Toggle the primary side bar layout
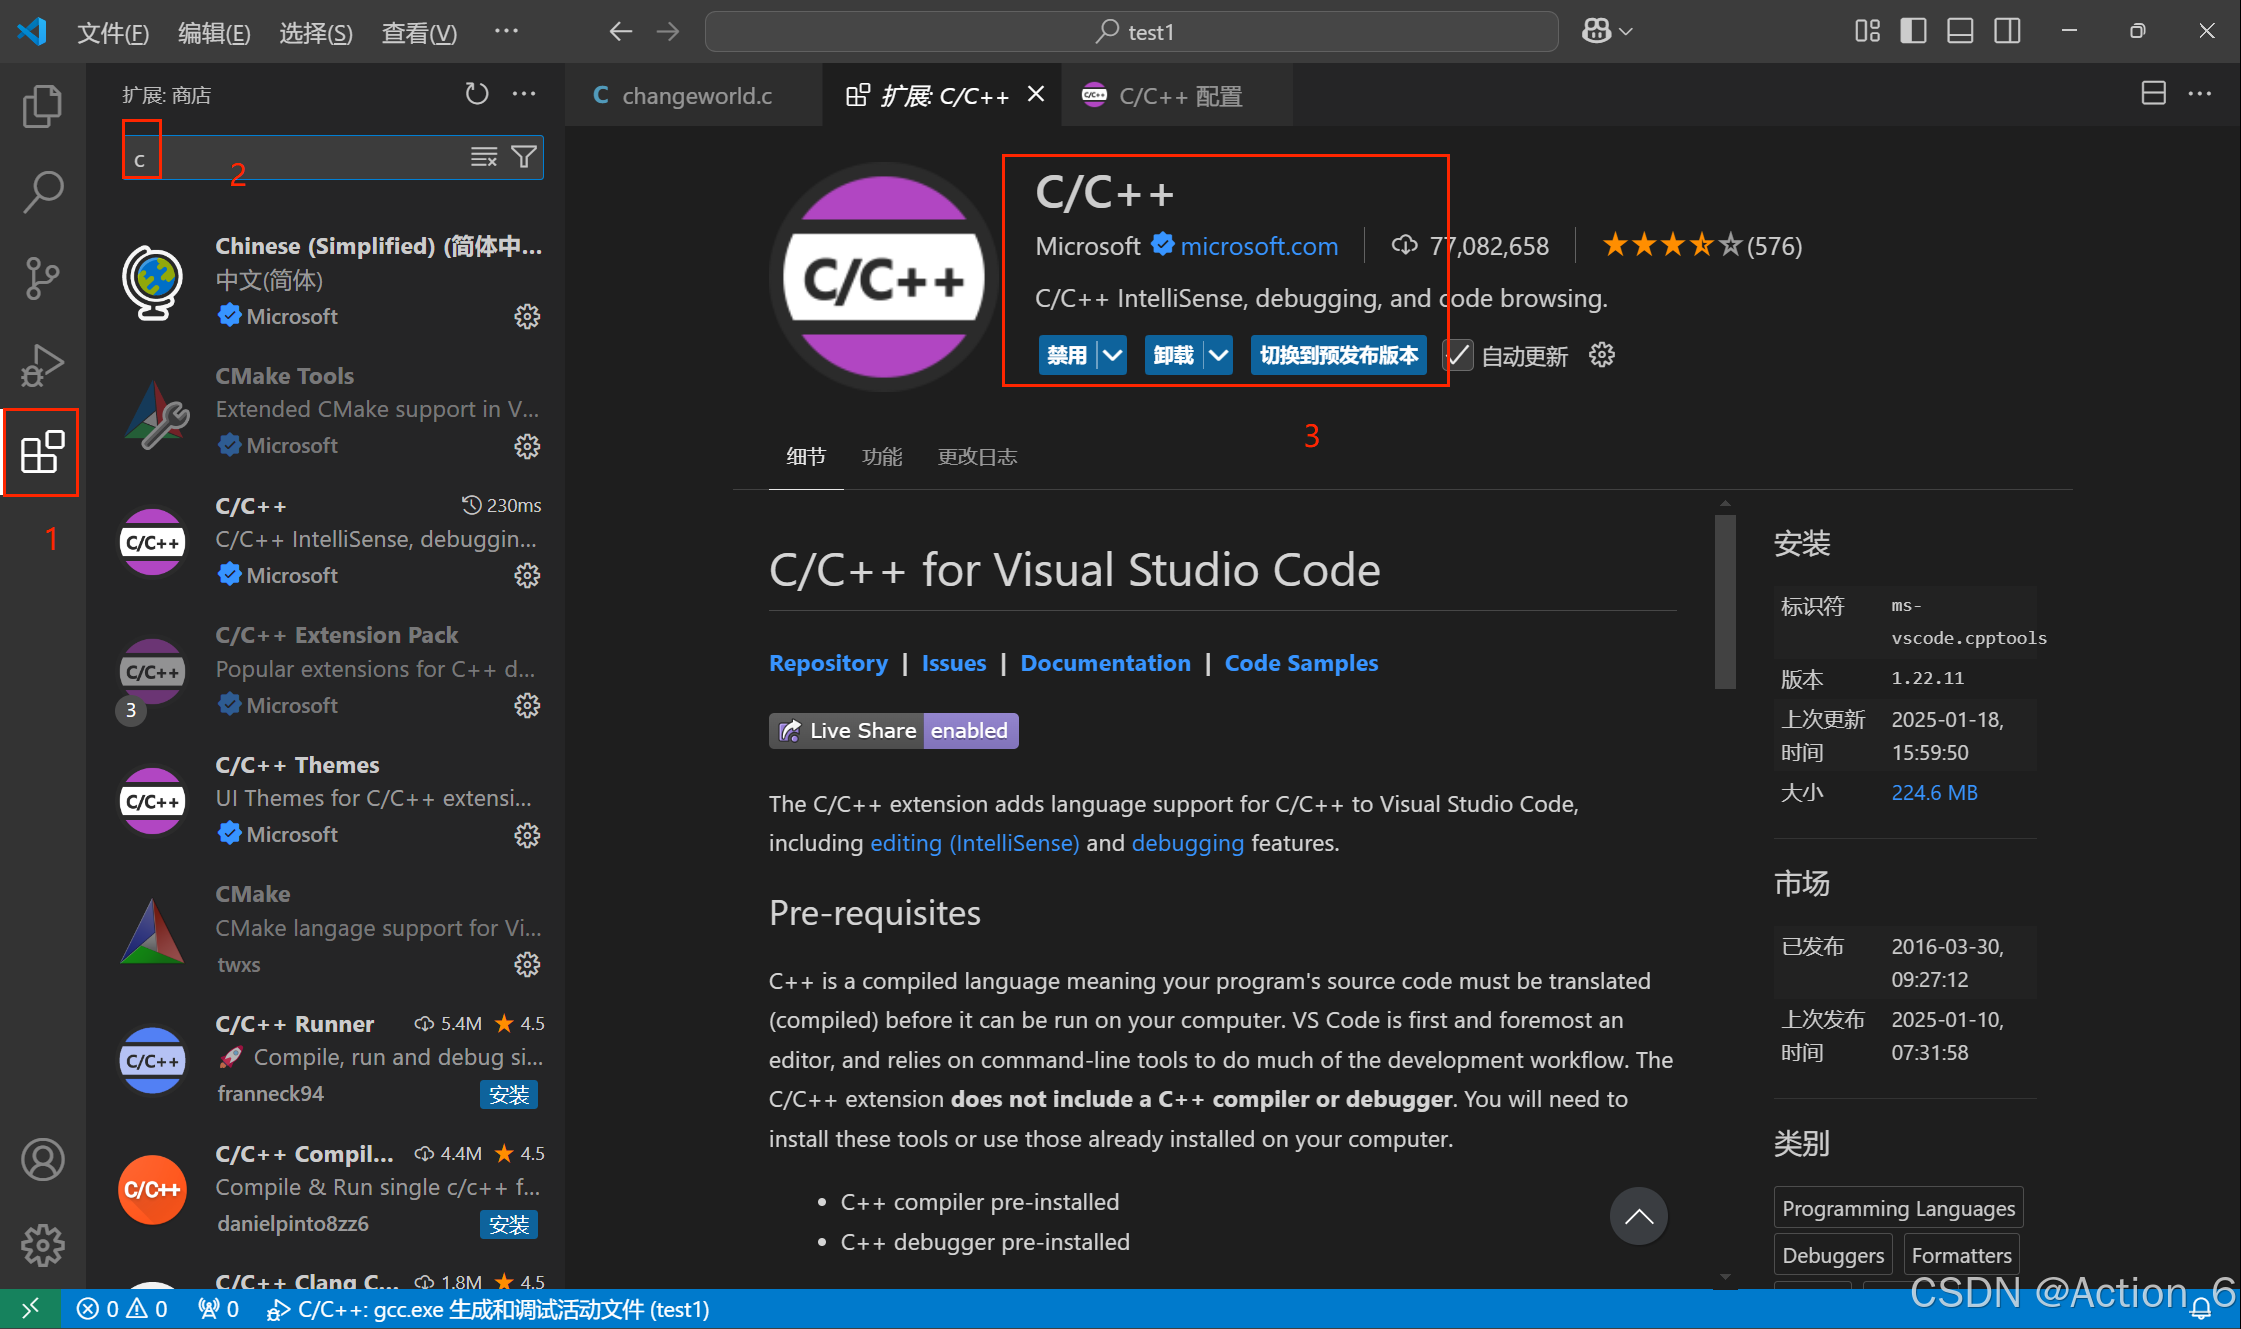Image resolution: width=2241 pixels, height=1329 pixels. point(1913,31)
